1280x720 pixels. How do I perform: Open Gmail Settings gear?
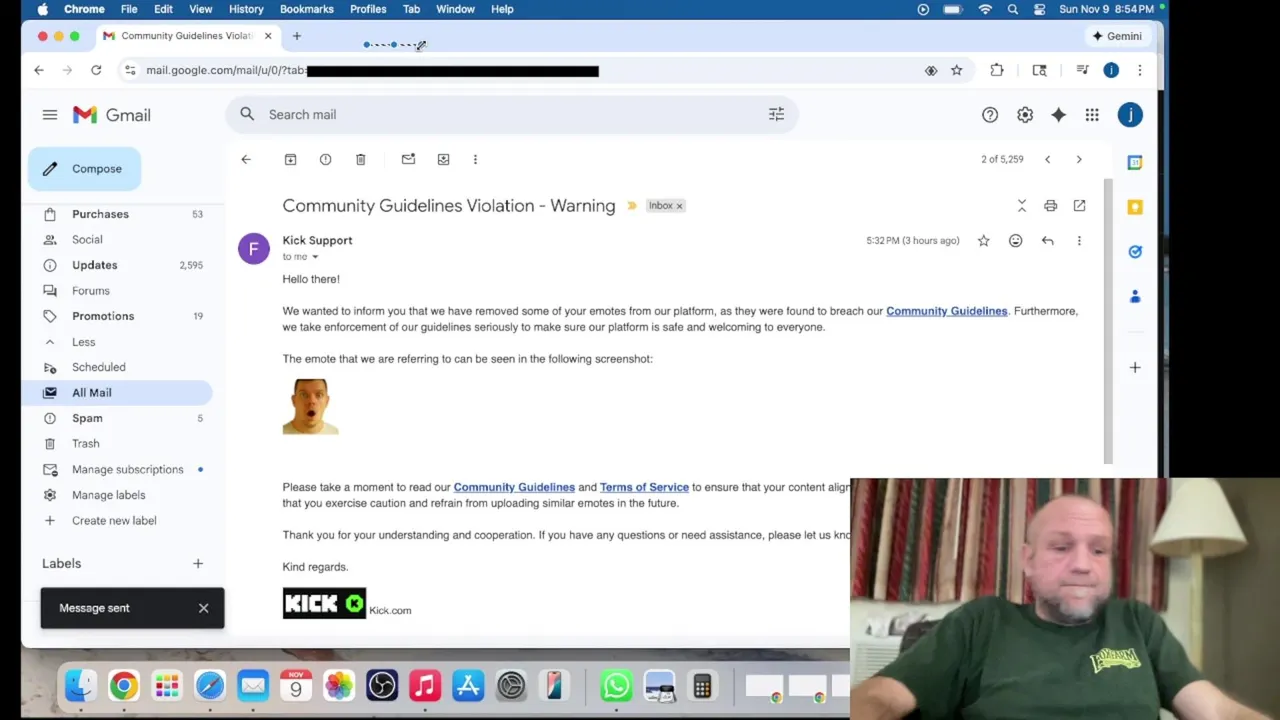(x=1025, y=115)
